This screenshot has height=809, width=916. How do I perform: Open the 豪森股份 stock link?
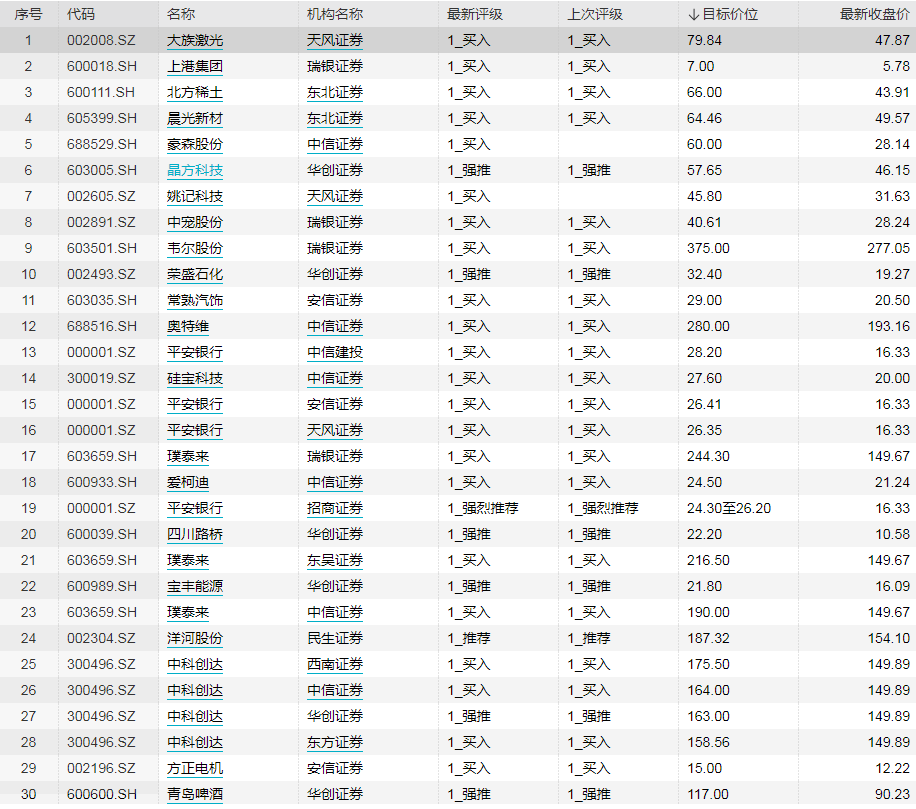(195, 144)
